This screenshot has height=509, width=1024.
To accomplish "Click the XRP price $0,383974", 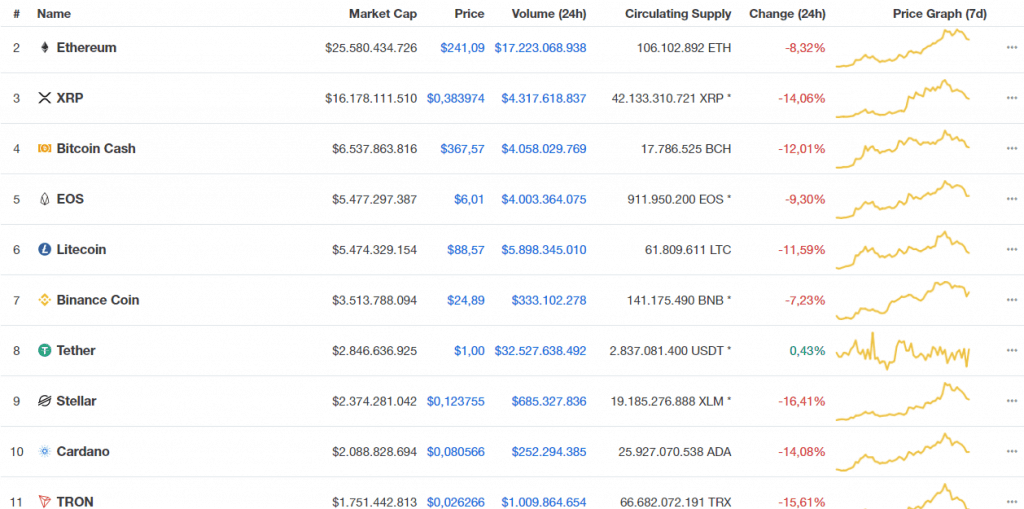I will pyautogui.click(x=456, y=98).
